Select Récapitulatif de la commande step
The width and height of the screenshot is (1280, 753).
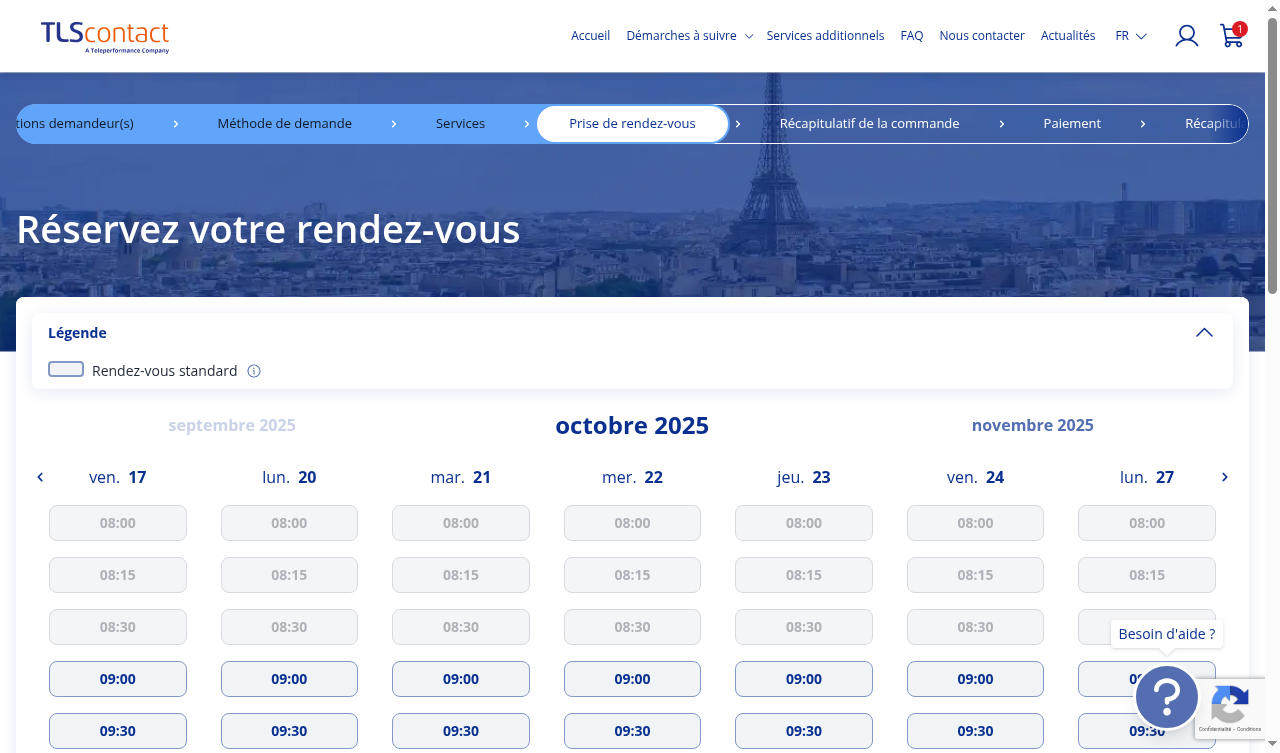[x=869, y=124]
